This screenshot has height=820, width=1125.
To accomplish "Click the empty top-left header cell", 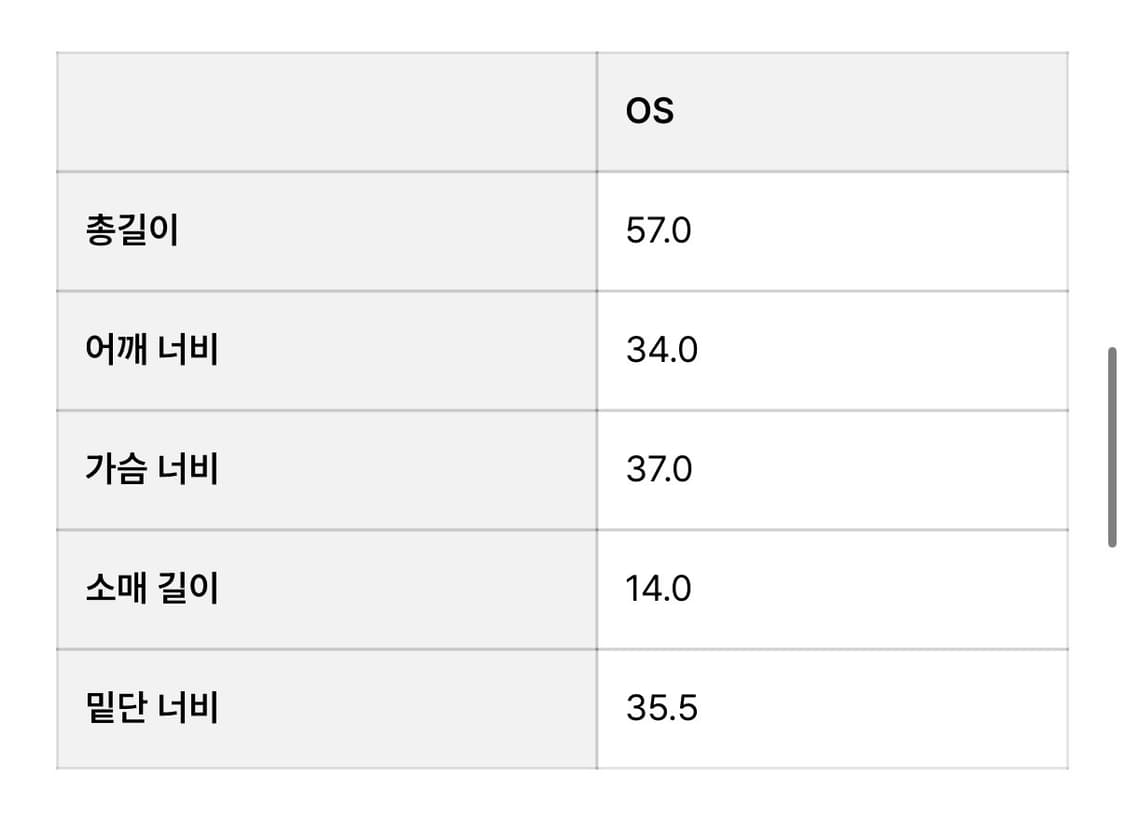I will [326, 112].
